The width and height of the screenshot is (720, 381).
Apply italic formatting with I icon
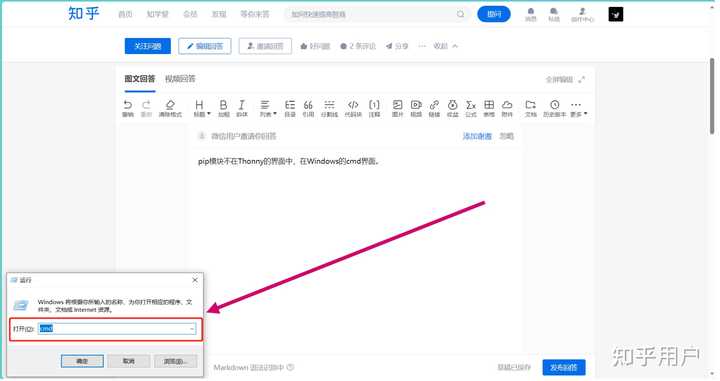coord(242,108)
